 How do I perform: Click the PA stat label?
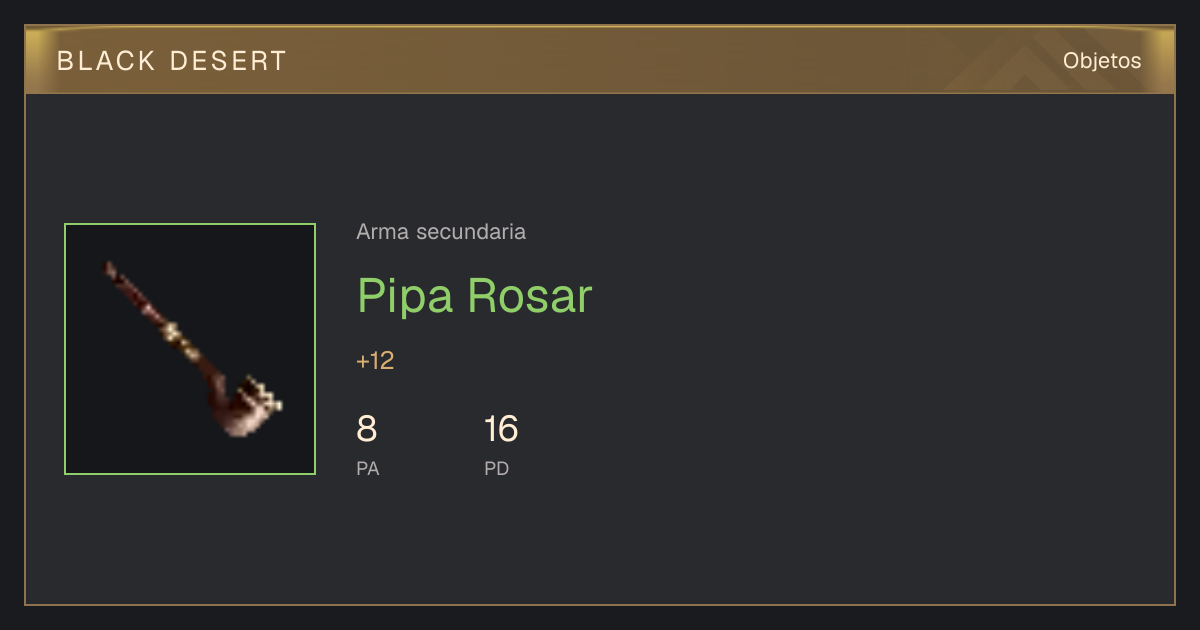[368, 468]
